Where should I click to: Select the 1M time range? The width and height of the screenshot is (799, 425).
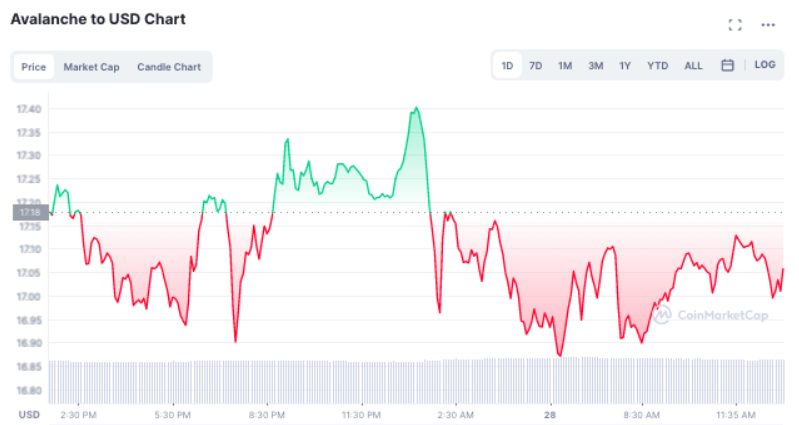(x=565, y=66)
